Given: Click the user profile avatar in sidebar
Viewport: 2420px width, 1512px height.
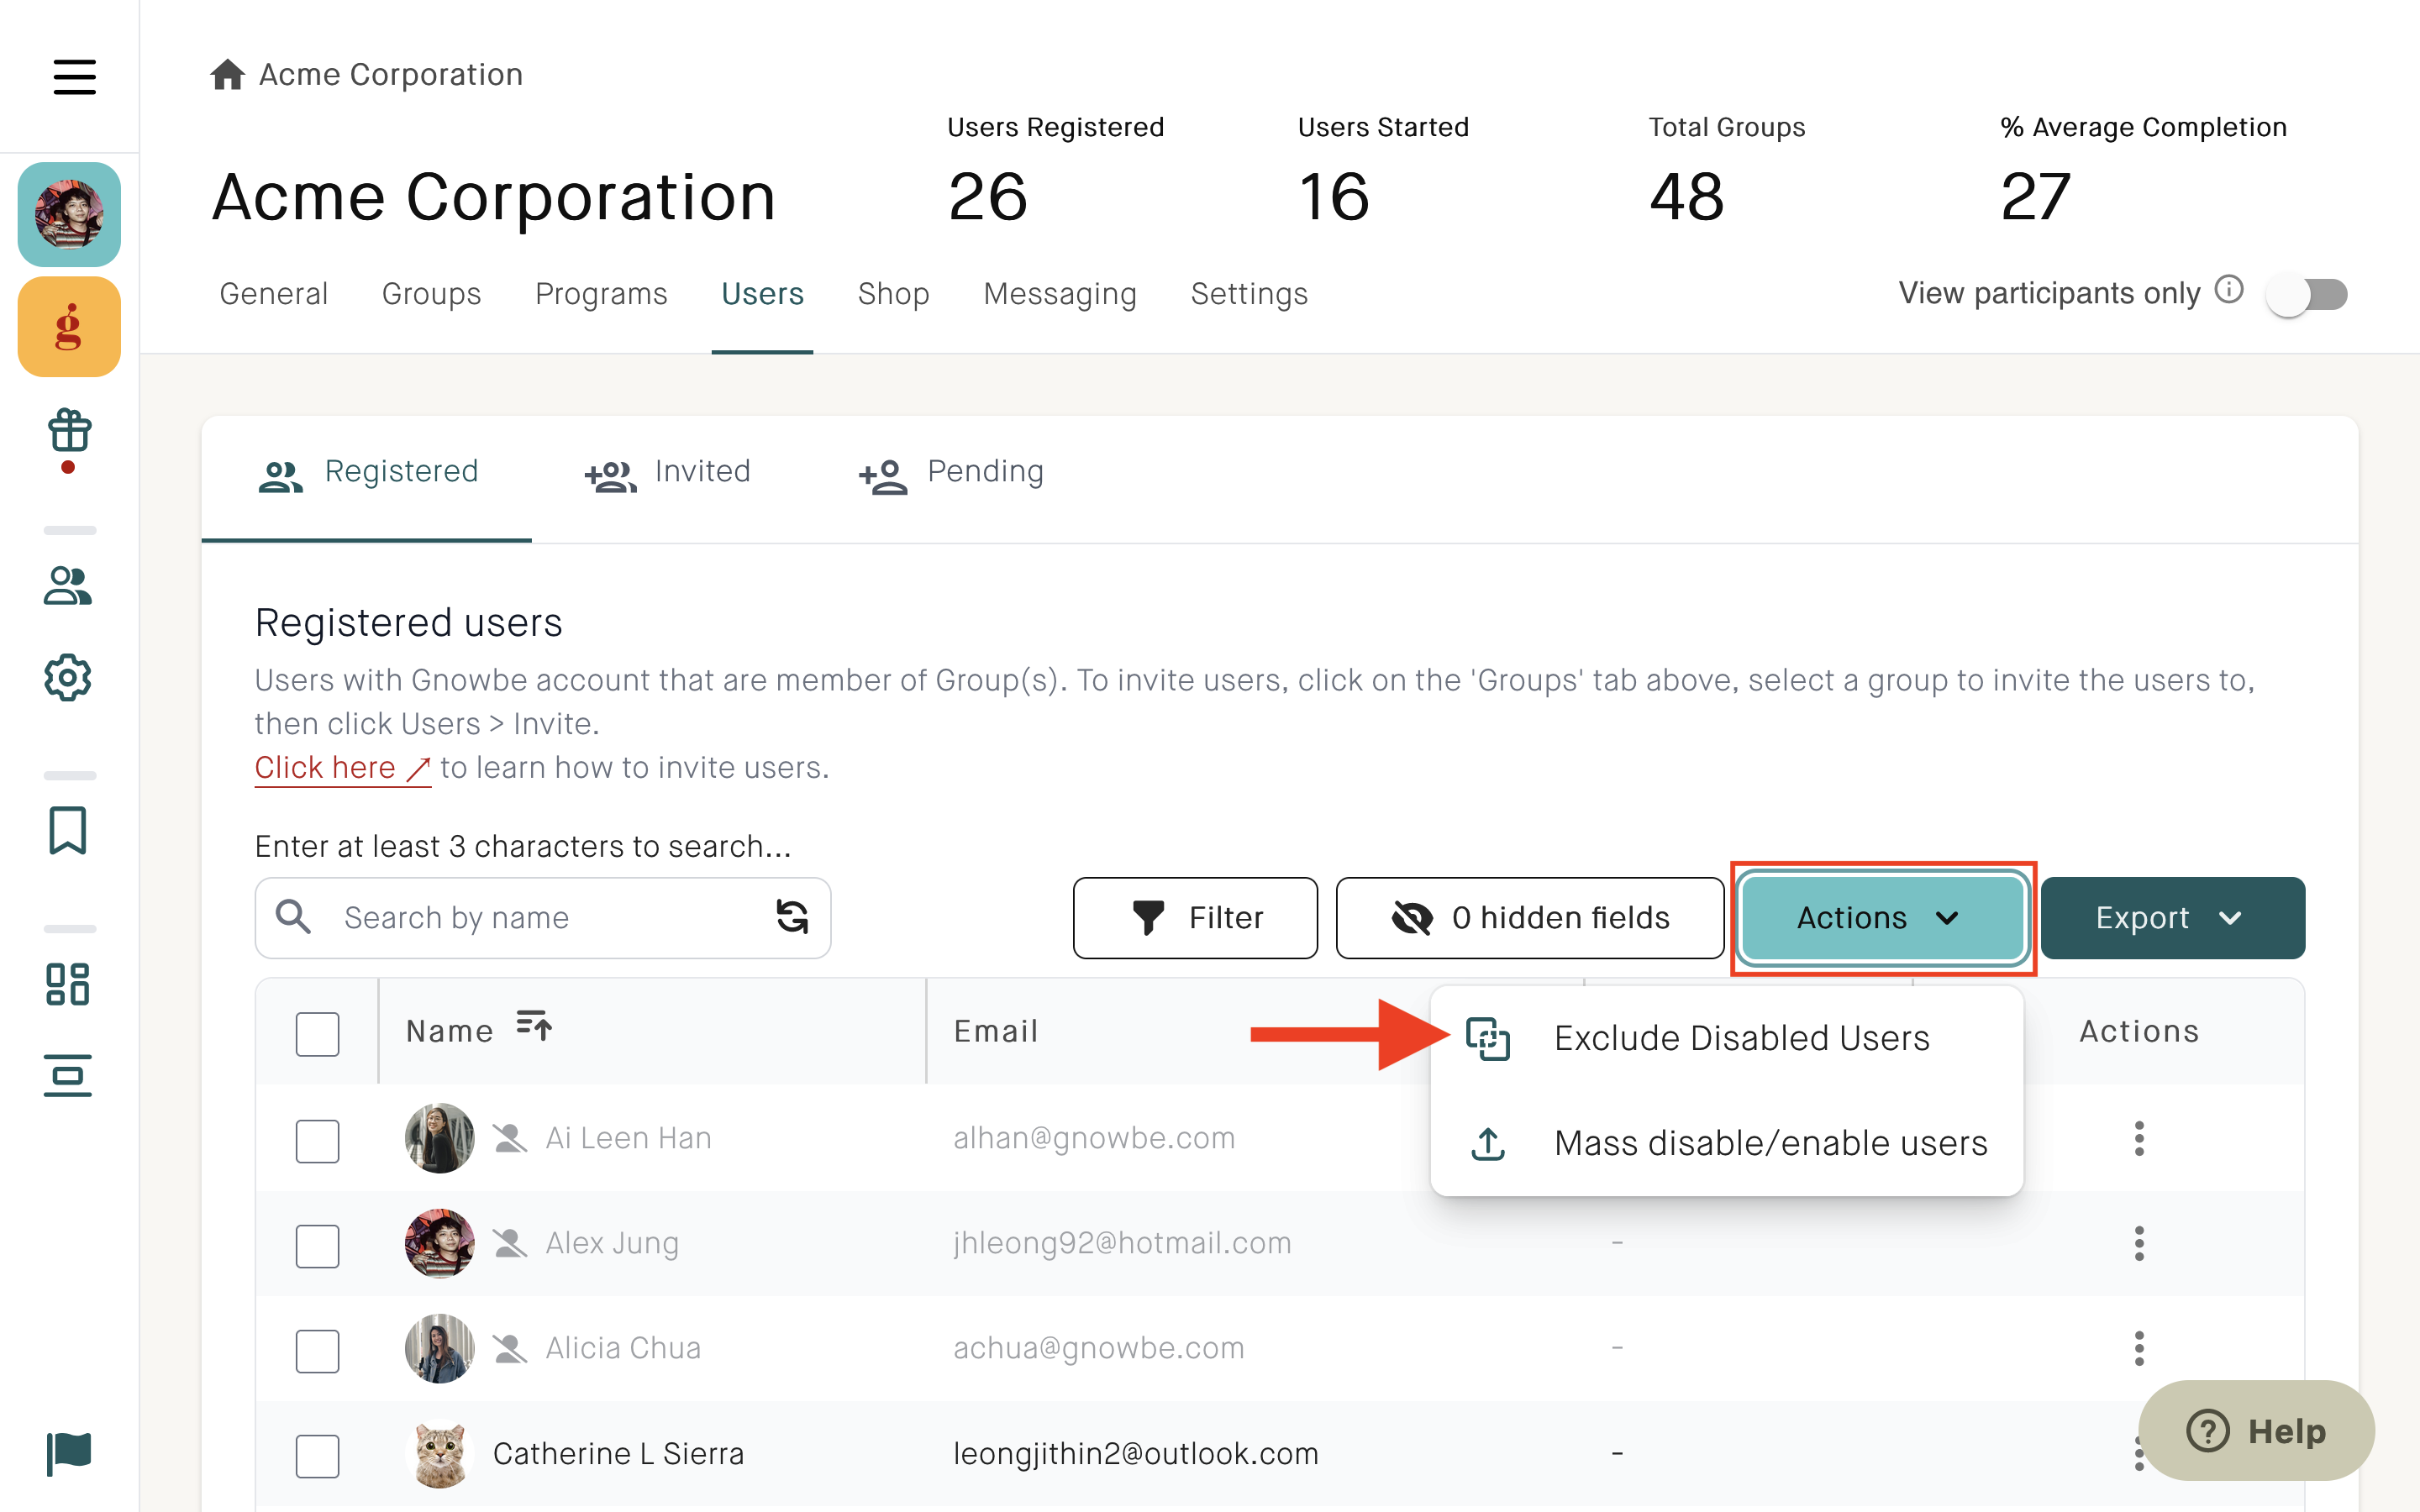Looking at the screenshot, I should (x=69, y=214).
